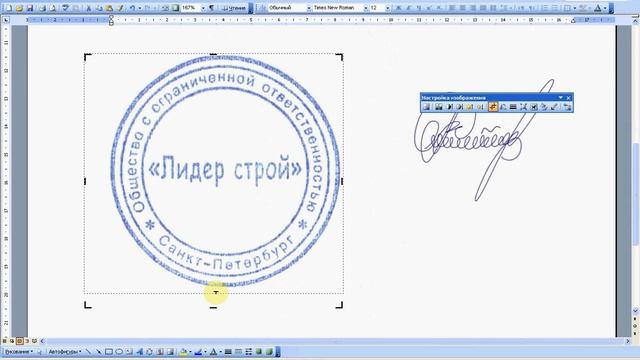Insert WordArt from drawing toolbar
640x360 pixels.
point(140,351)
